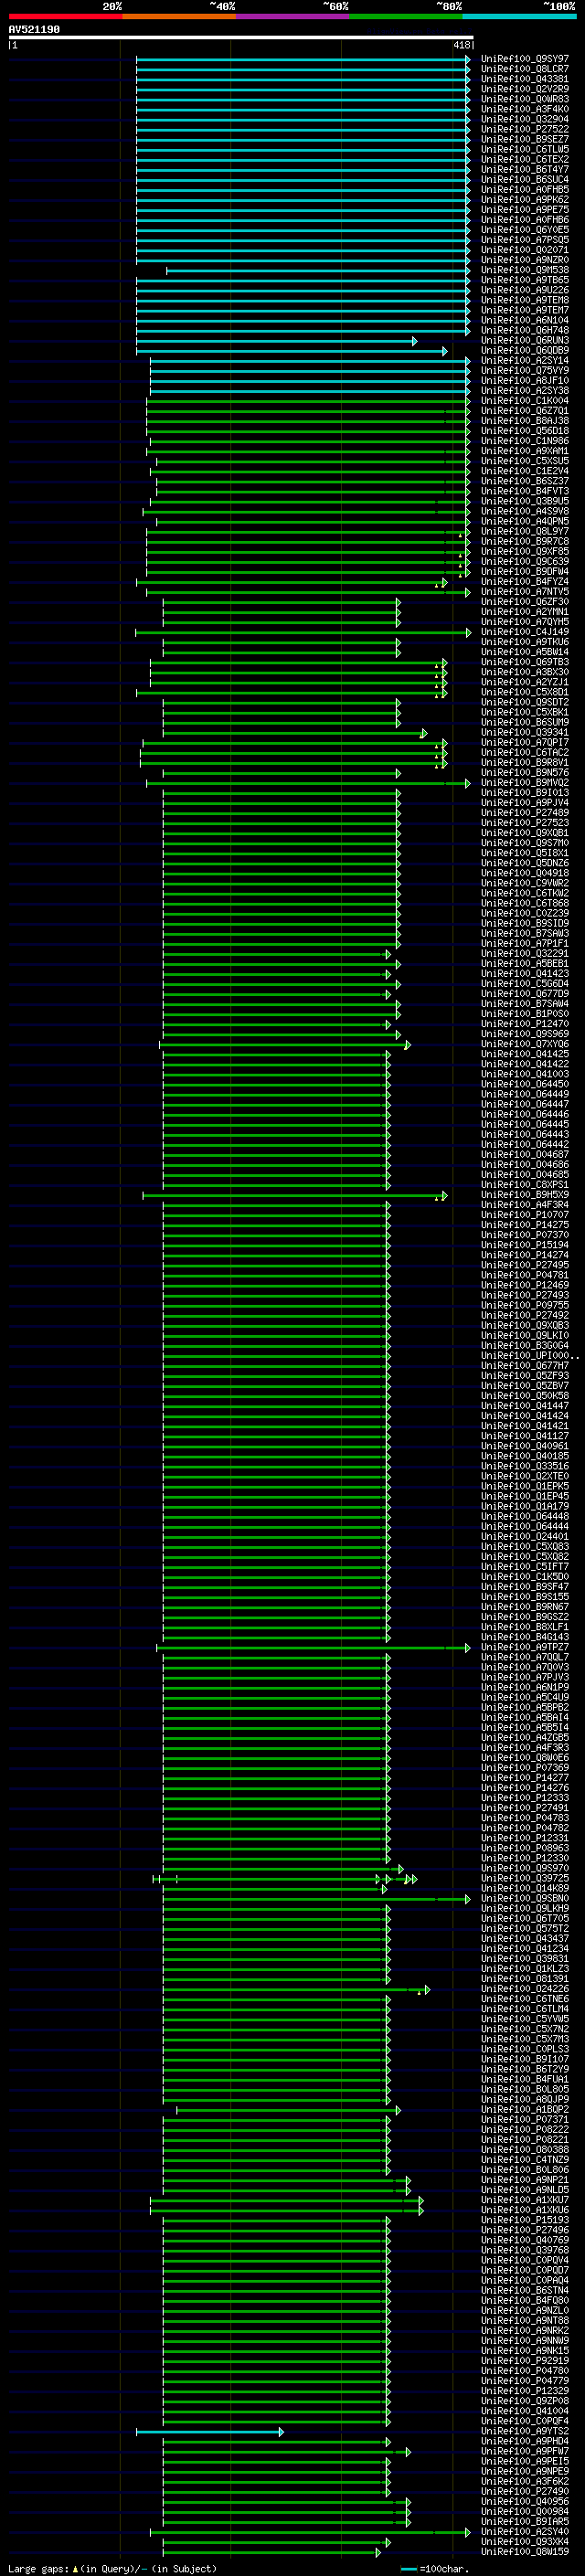The image size is (585, 2576).
Task: Select UniRef100_Q6H748 label
Action: [524, 330]
